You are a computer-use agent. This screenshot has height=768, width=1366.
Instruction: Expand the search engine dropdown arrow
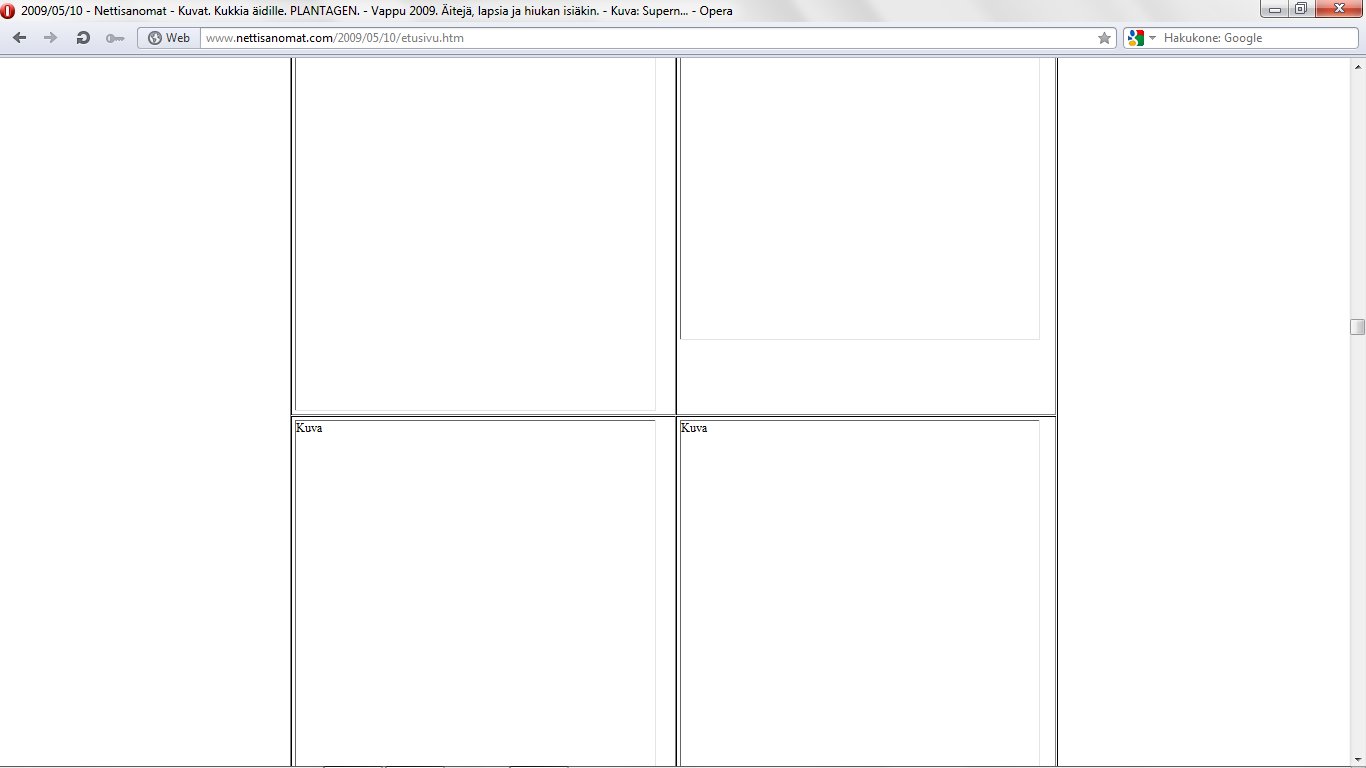[x=1152, y=38]
